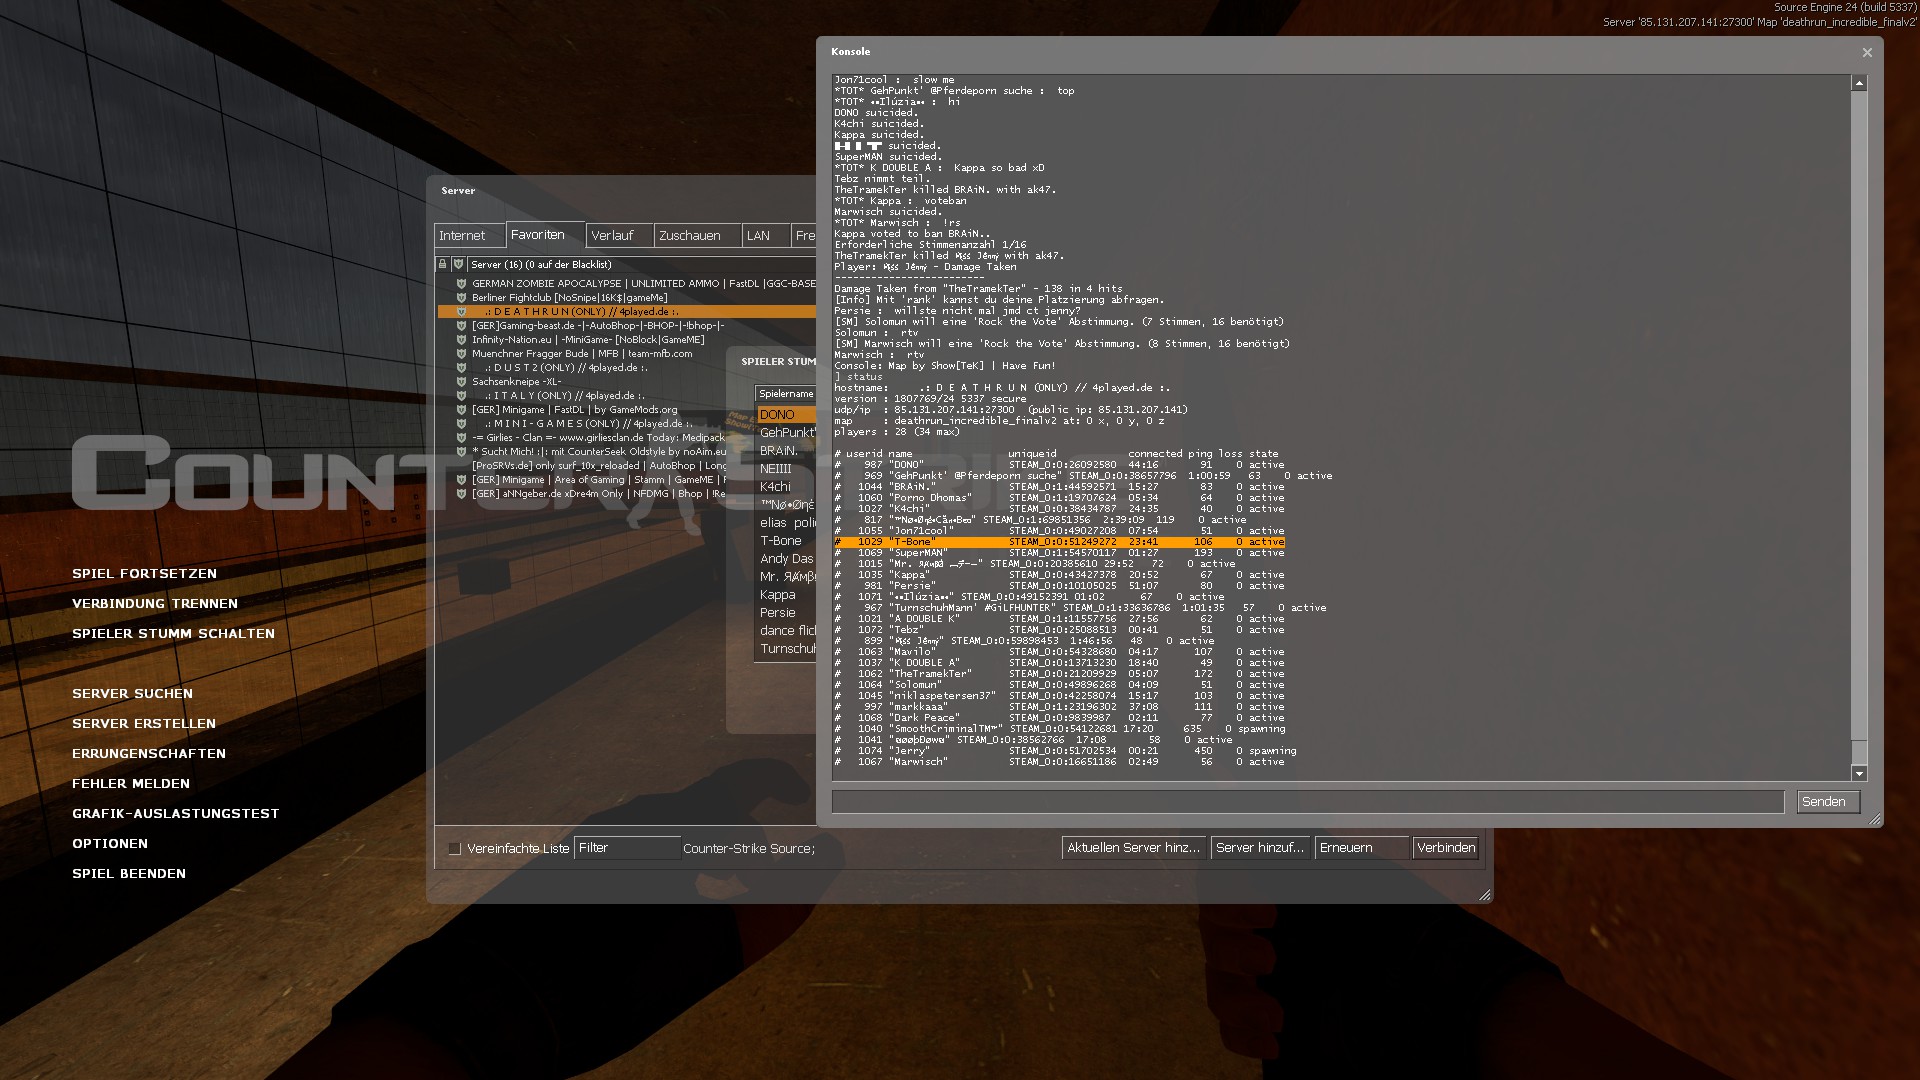Select the Berliner Fightclub server row

point(627,298)
